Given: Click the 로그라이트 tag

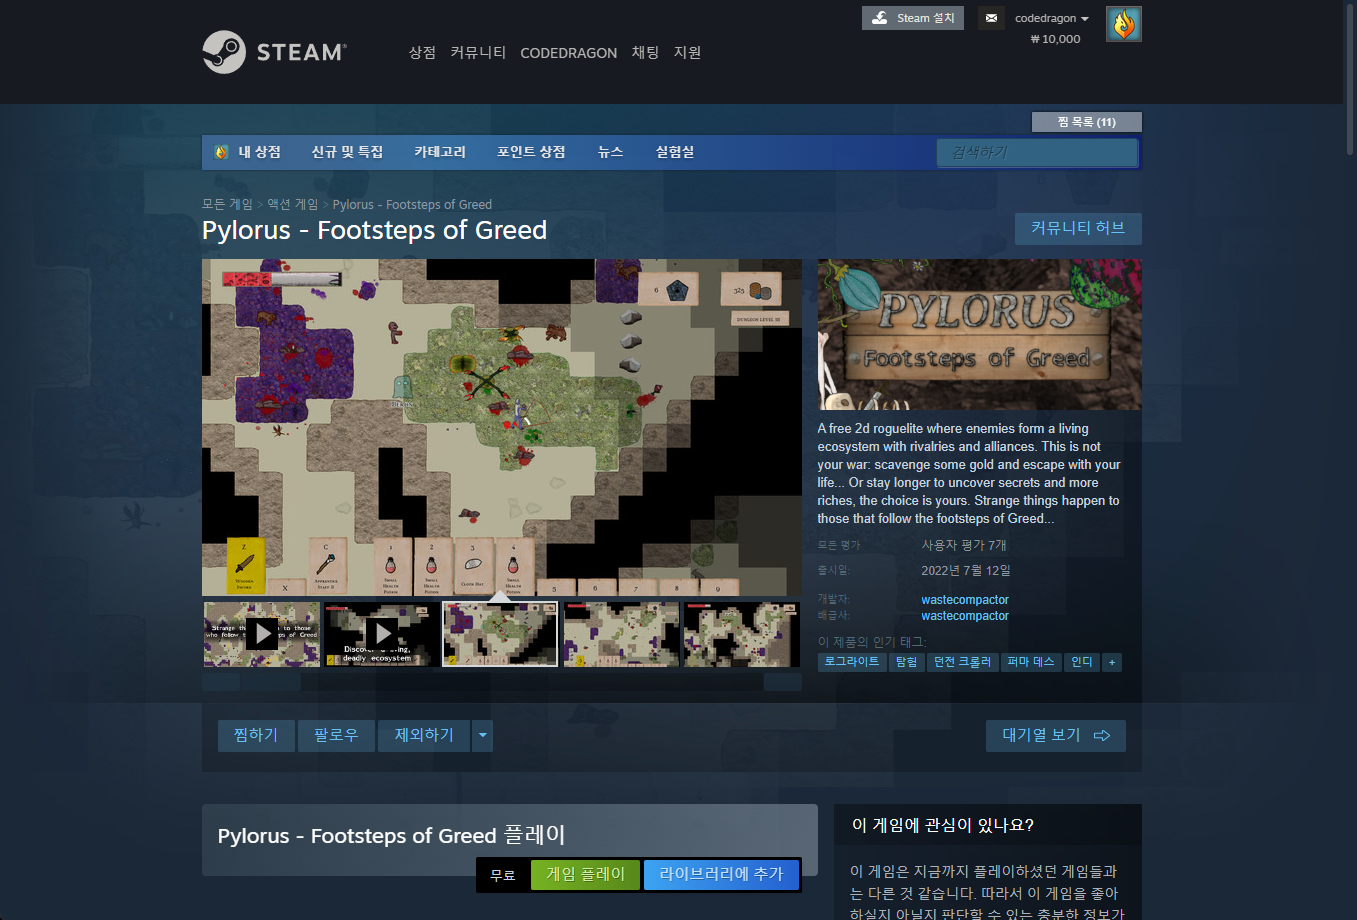Looking at the screenshot, I should tap(852, 662).
